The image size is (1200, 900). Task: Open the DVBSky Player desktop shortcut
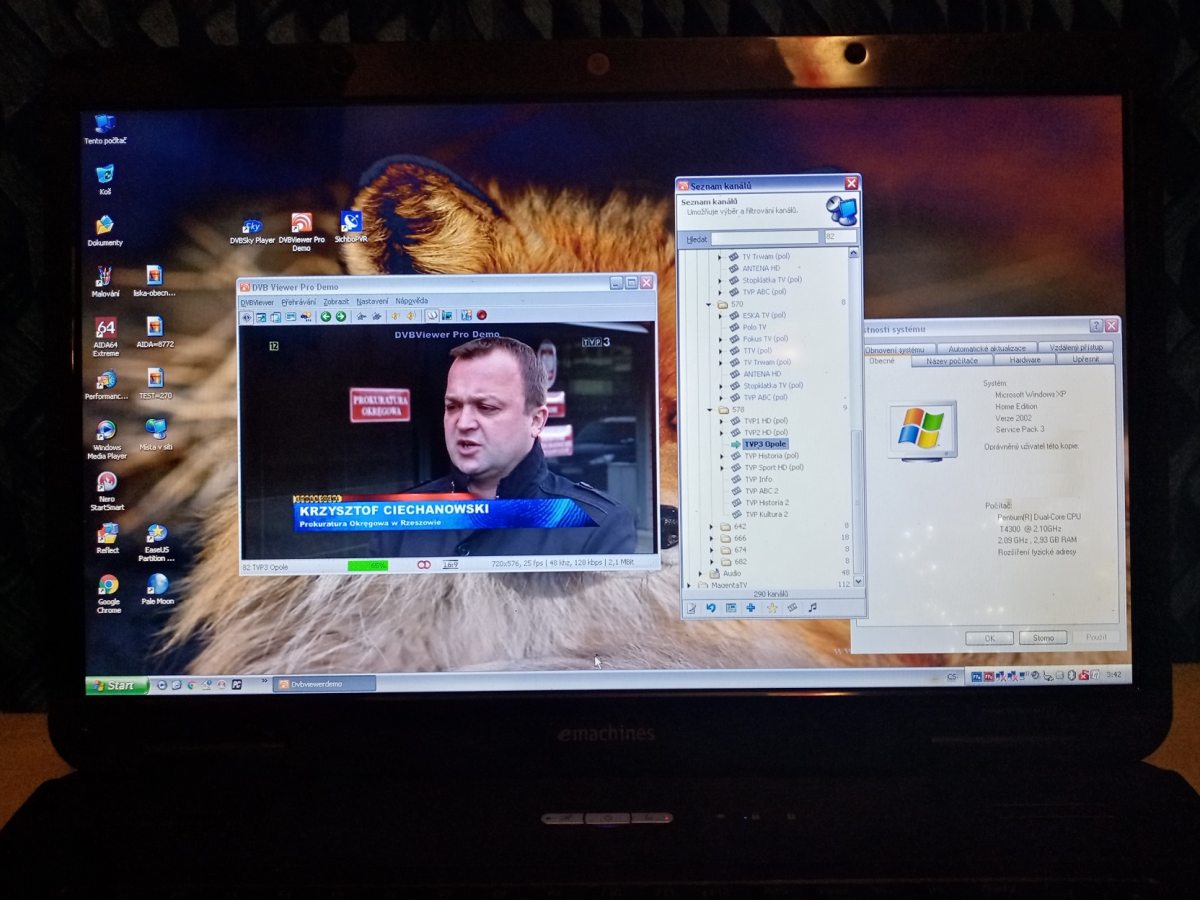[x=252, y=231]
